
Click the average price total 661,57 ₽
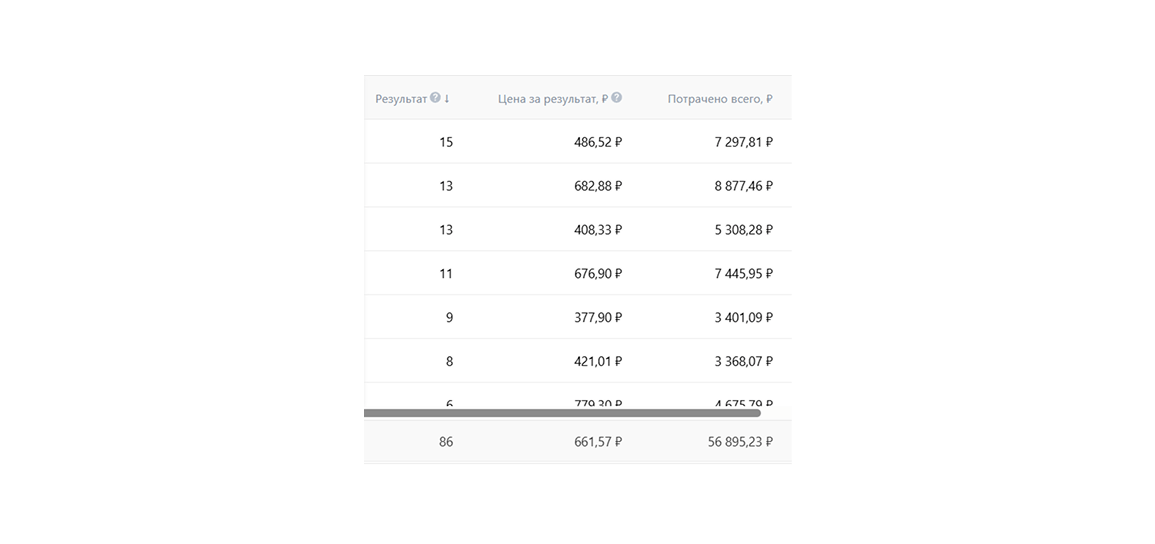(x=598, y=441)
